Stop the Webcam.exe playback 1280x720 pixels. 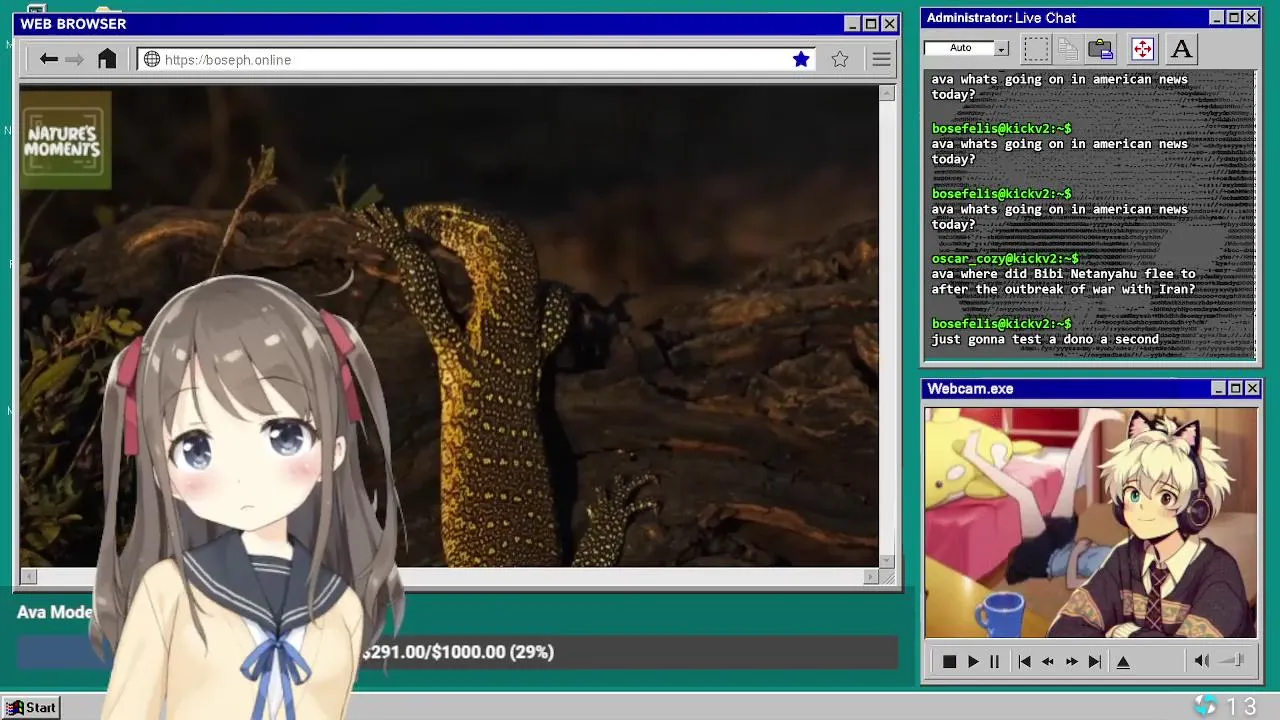[949, 661]
